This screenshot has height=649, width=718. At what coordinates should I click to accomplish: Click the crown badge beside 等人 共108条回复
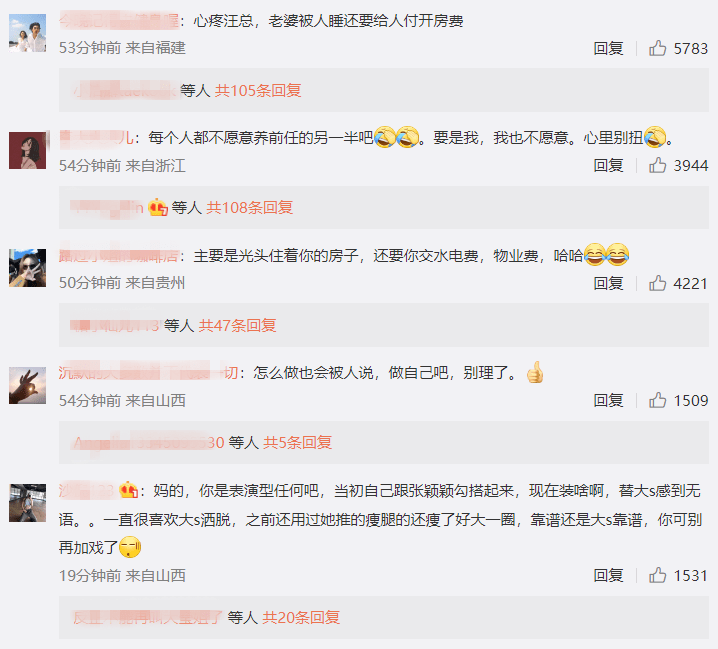[x=158, y=208]
